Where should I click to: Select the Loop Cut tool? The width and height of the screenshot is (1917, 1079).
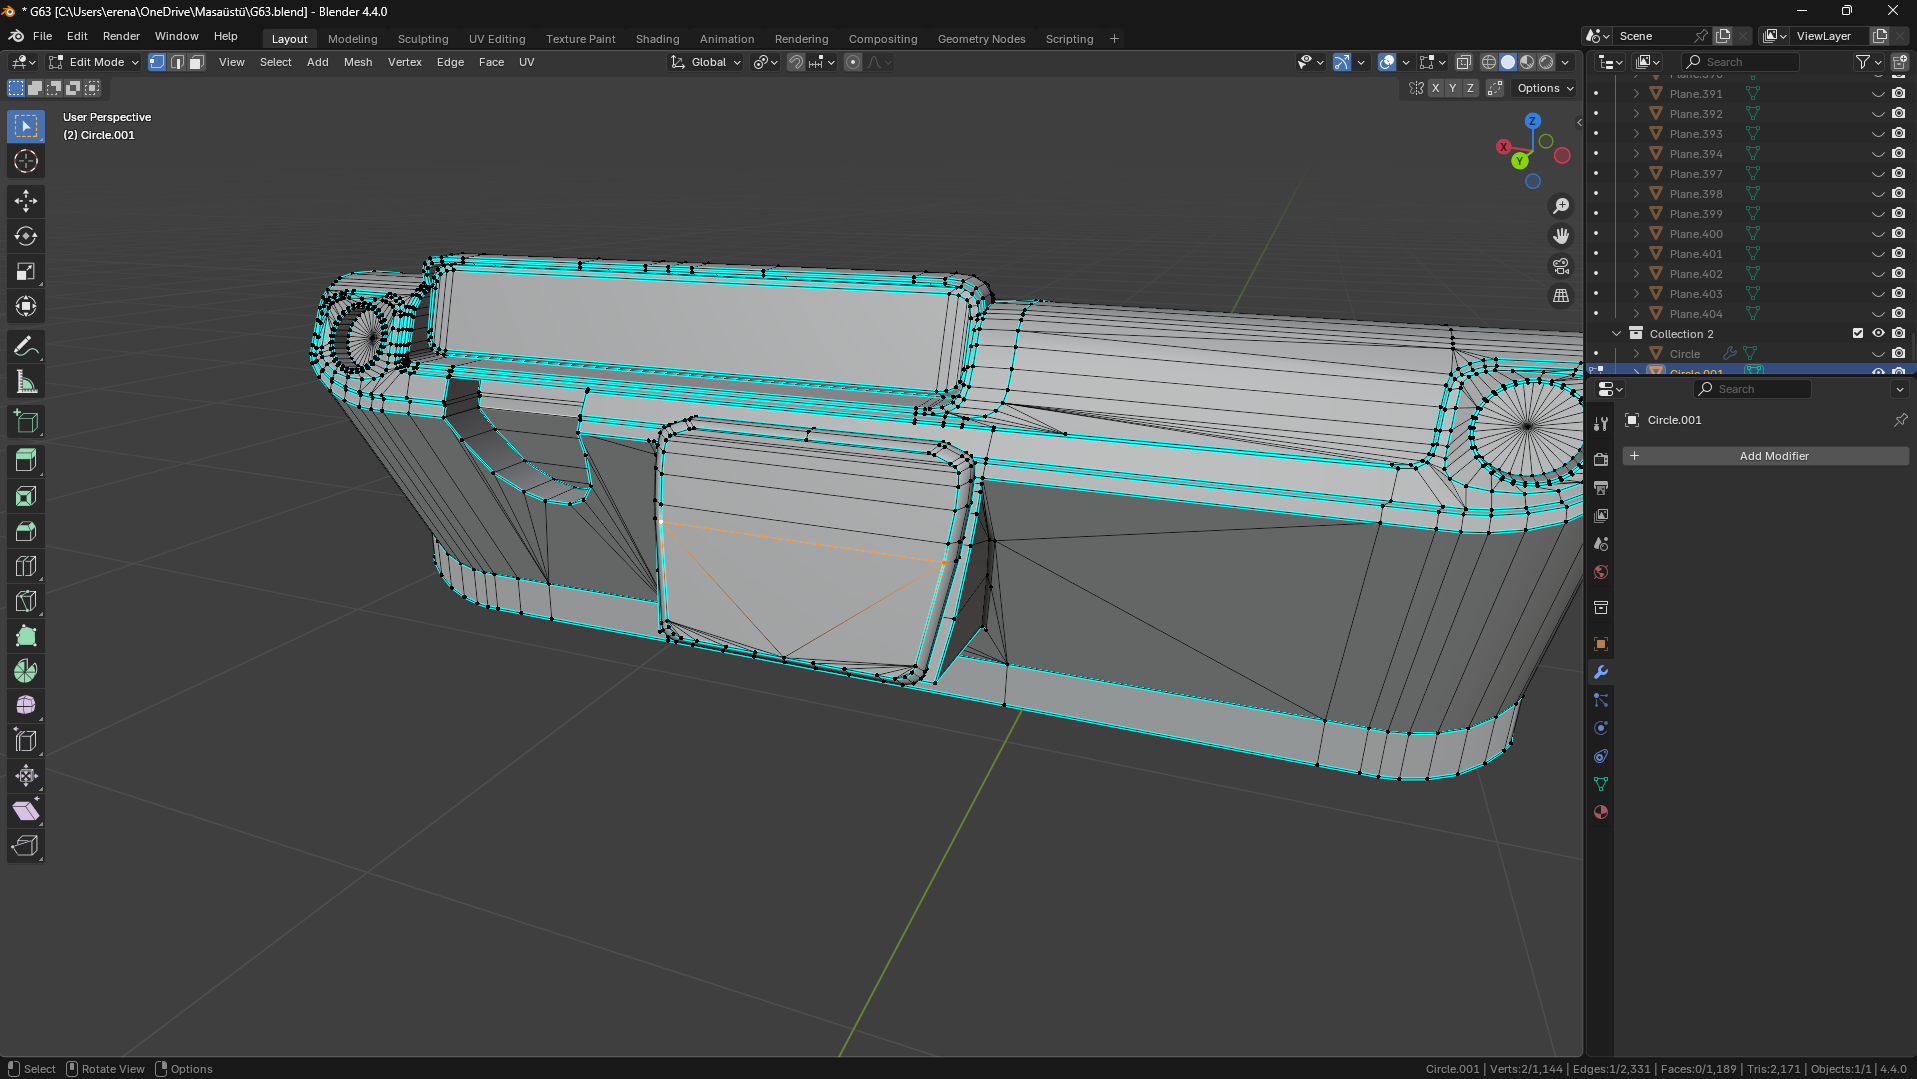pyautogui.click(x=26, y=566)
